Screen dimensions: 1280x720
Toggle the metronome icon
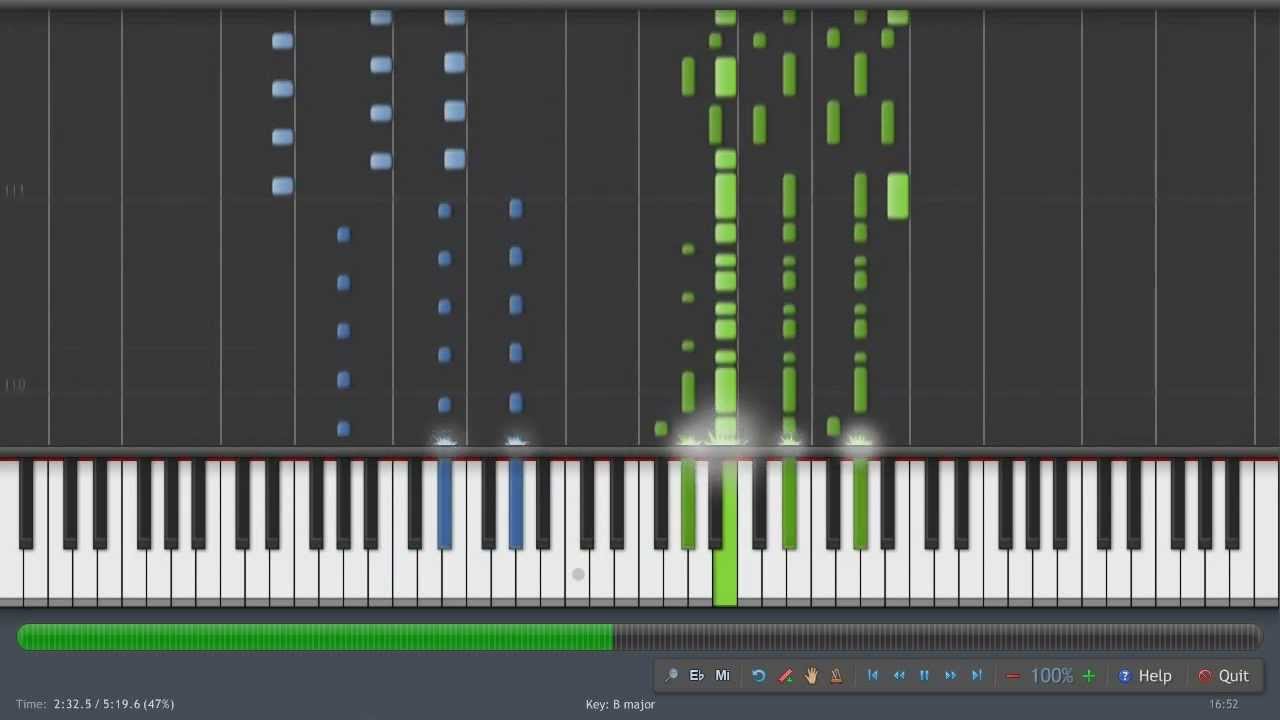point(837,676)
